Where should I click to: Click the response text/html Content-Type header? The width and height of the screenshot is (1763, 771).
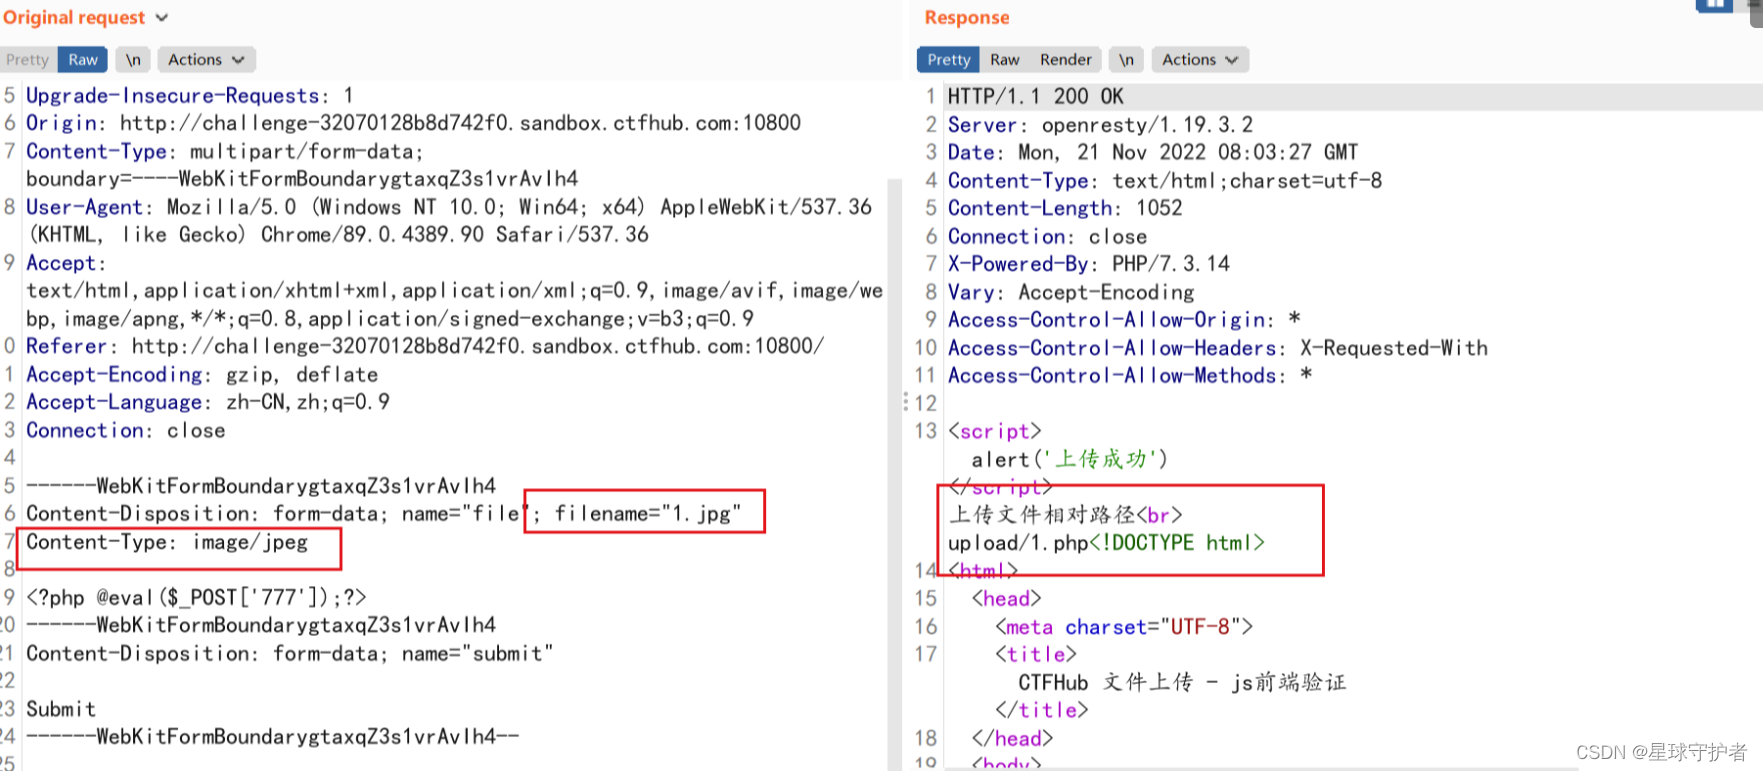pyautogui.click(x=1165, y=181)
